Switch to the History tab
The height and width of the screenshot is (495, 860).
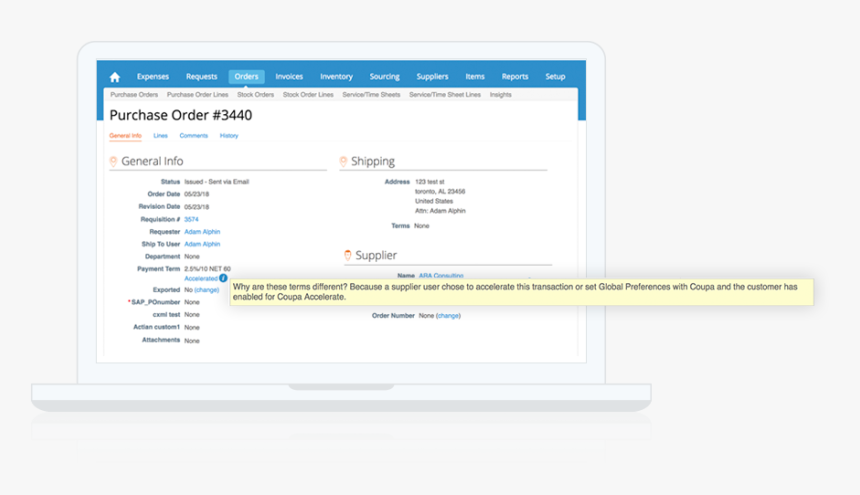[229, 135]
